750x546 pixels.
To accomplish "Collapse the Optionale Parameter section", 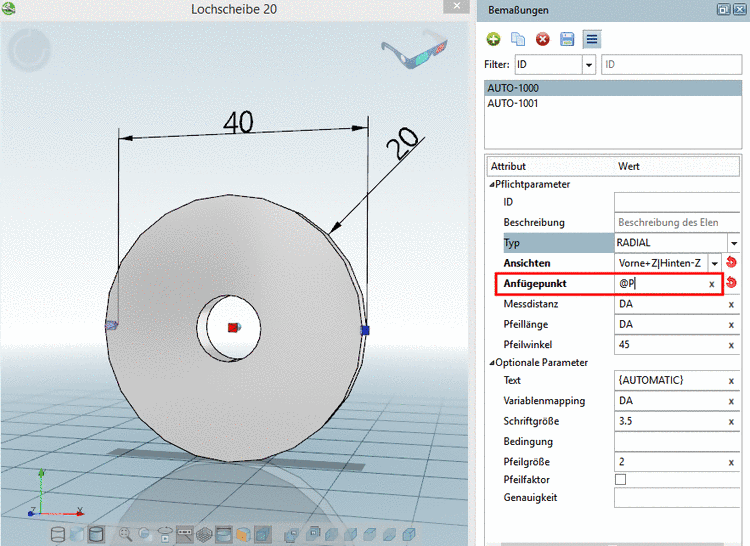I will click(x=491, y=362).
